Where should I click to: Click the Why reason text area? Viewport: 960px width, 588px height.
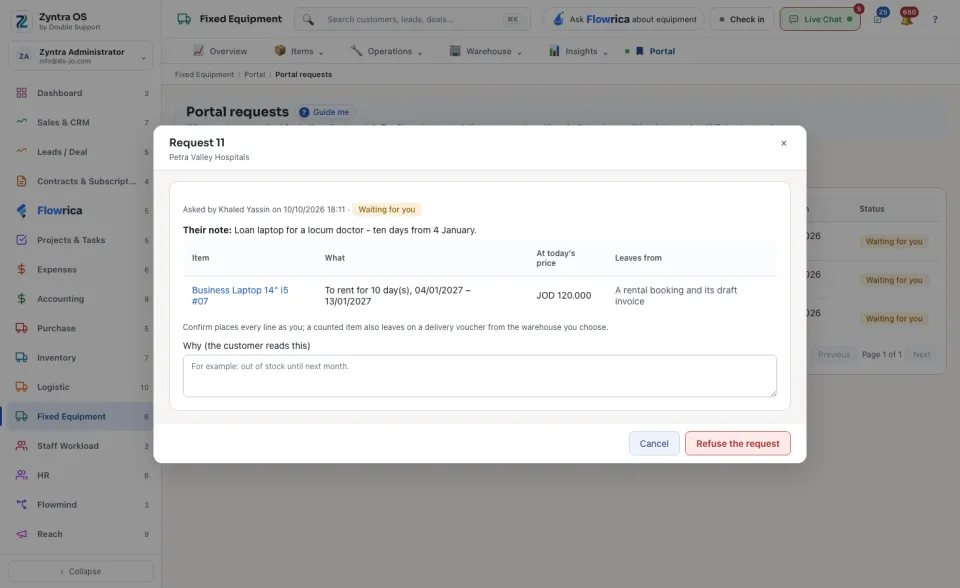[x=479, y=375]
